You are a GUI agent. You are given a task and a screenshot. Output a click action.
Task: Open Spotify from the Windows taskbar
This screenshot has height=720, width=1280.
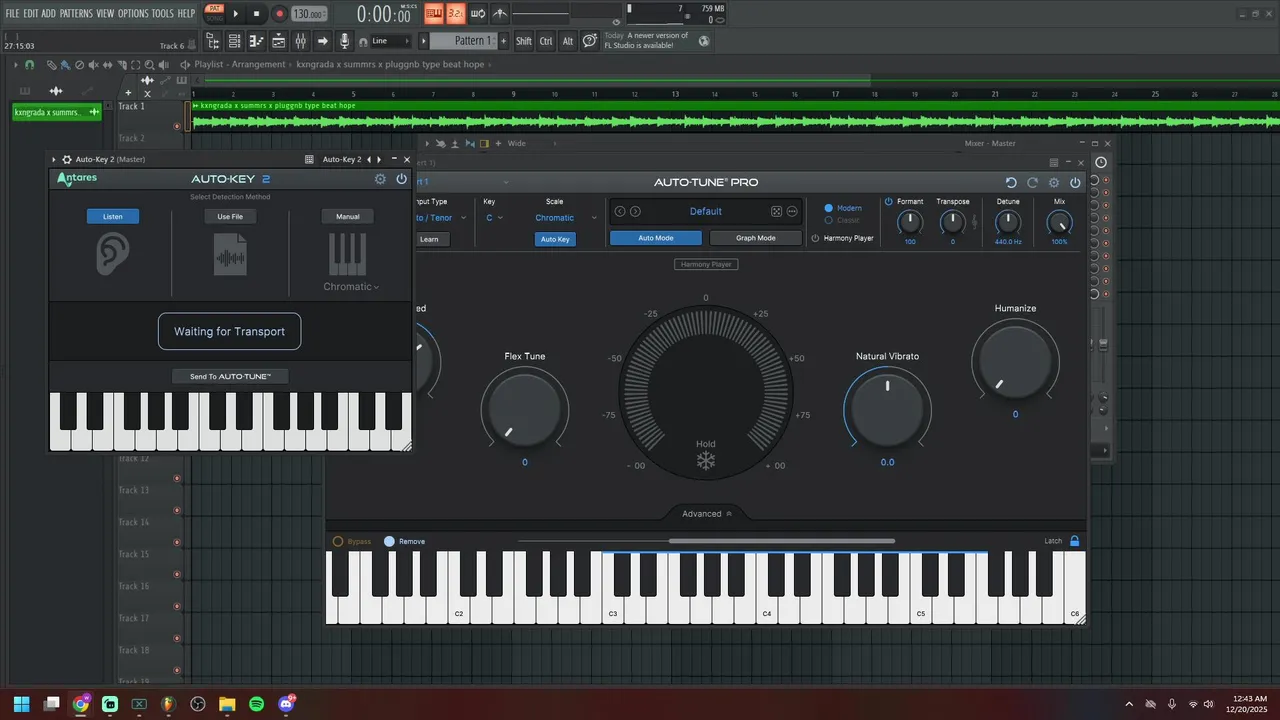[x=256, y=704]
